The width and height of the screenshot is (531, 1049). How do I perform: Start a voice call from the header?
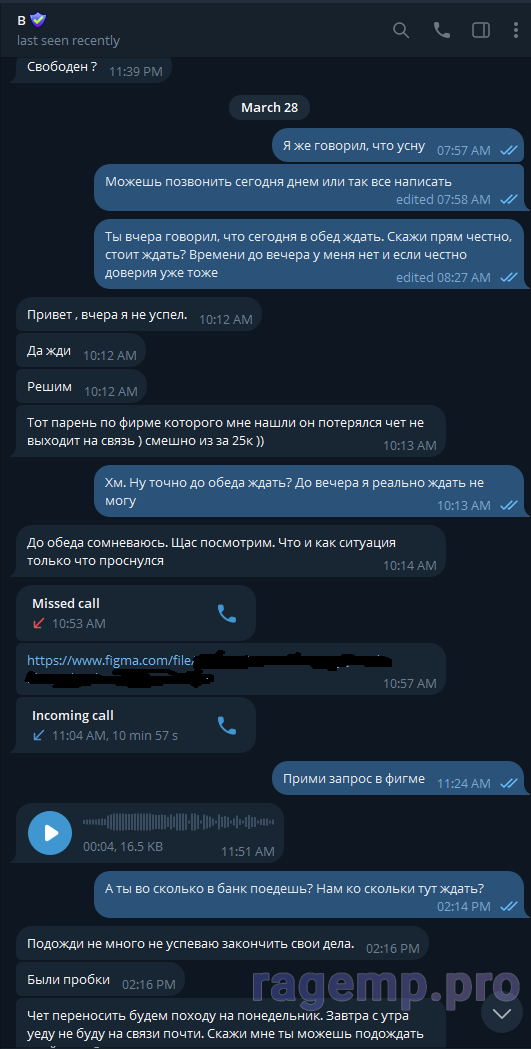(441, 30)
